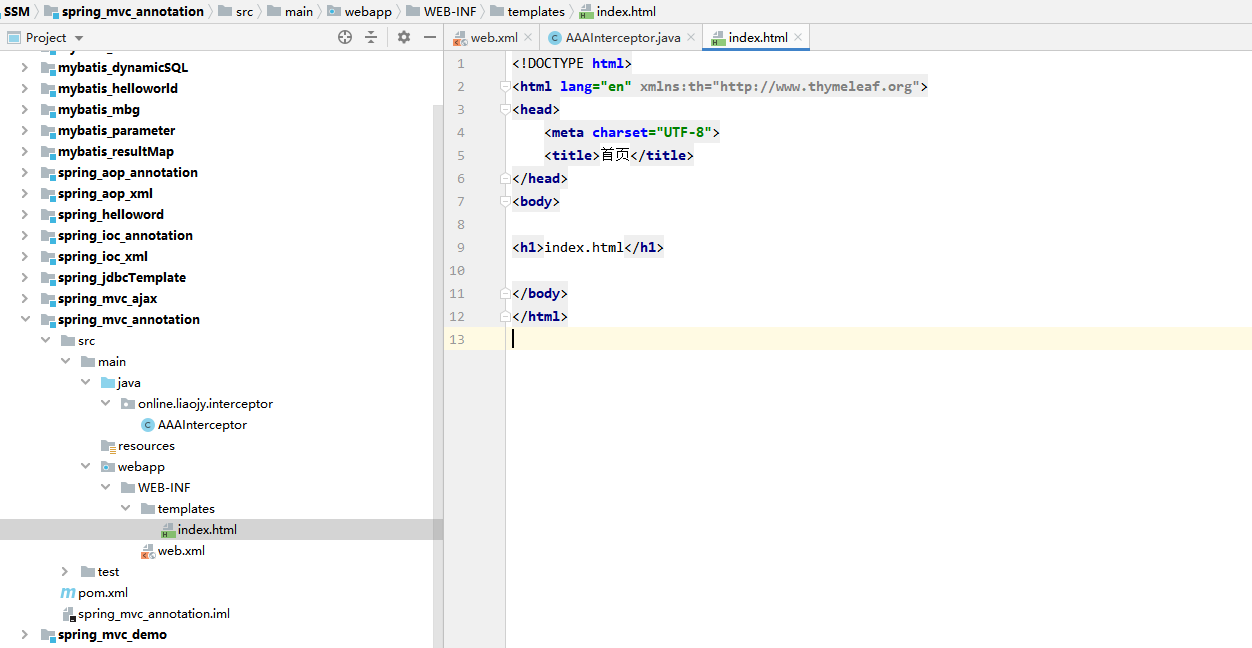Expand the spring_mvc_demo module
1252x648 pixels.
(x=25, y=634)
